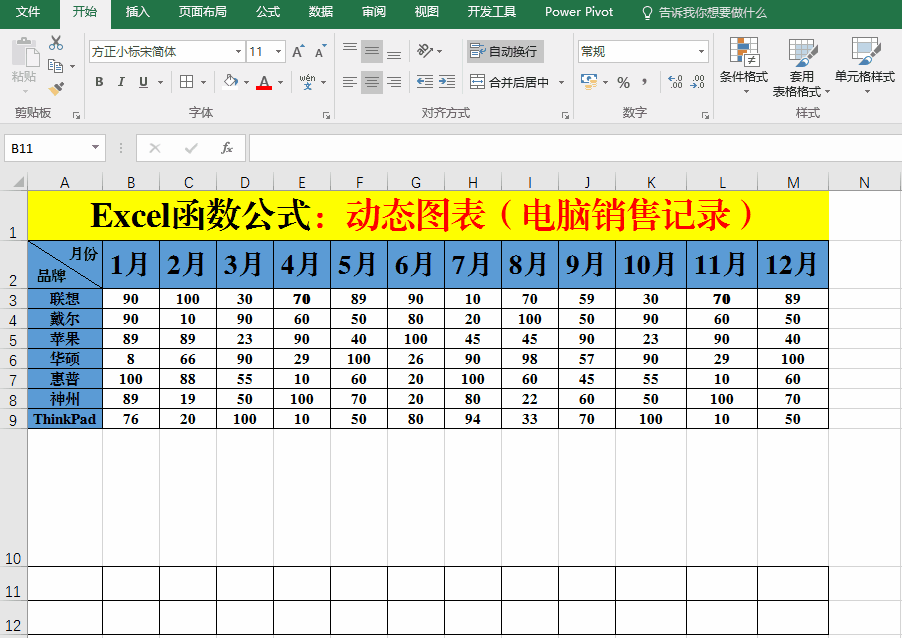Viewport: 902px width, 638px height.
Task: Open the number format dropdown 常规
Action: point(701,52)
